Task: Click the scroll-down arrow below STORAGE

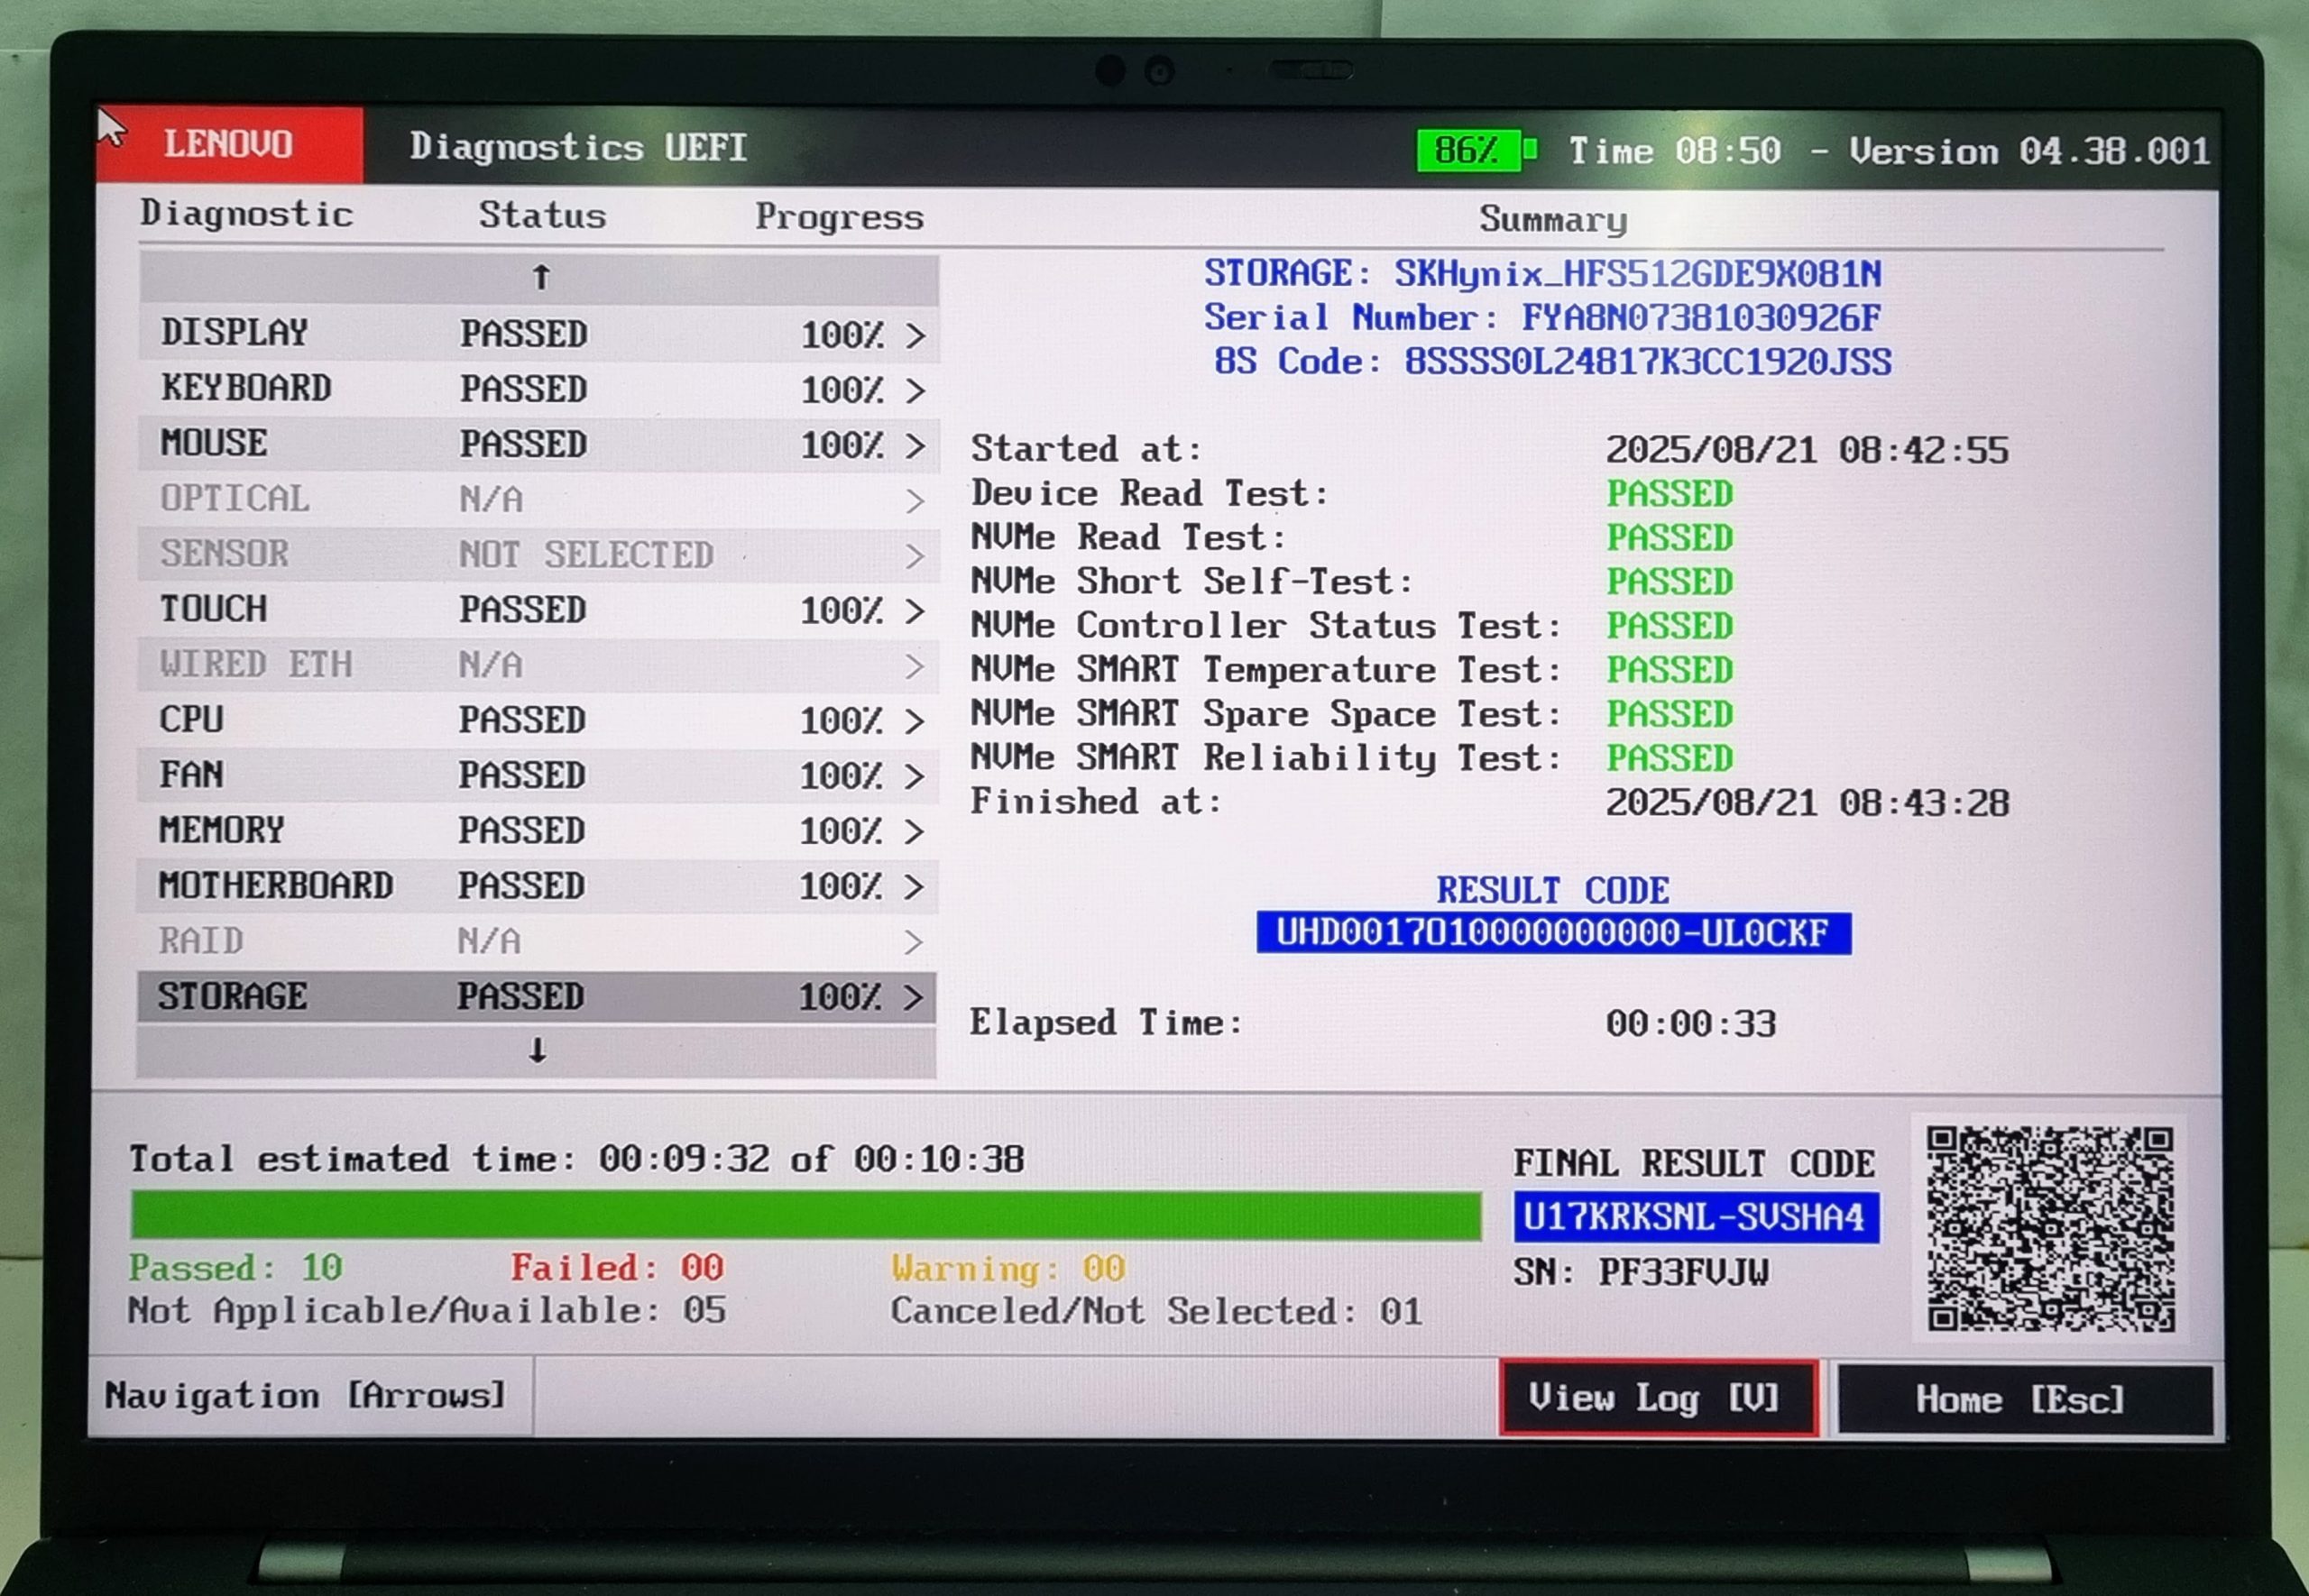Action: pos(537,1052)
